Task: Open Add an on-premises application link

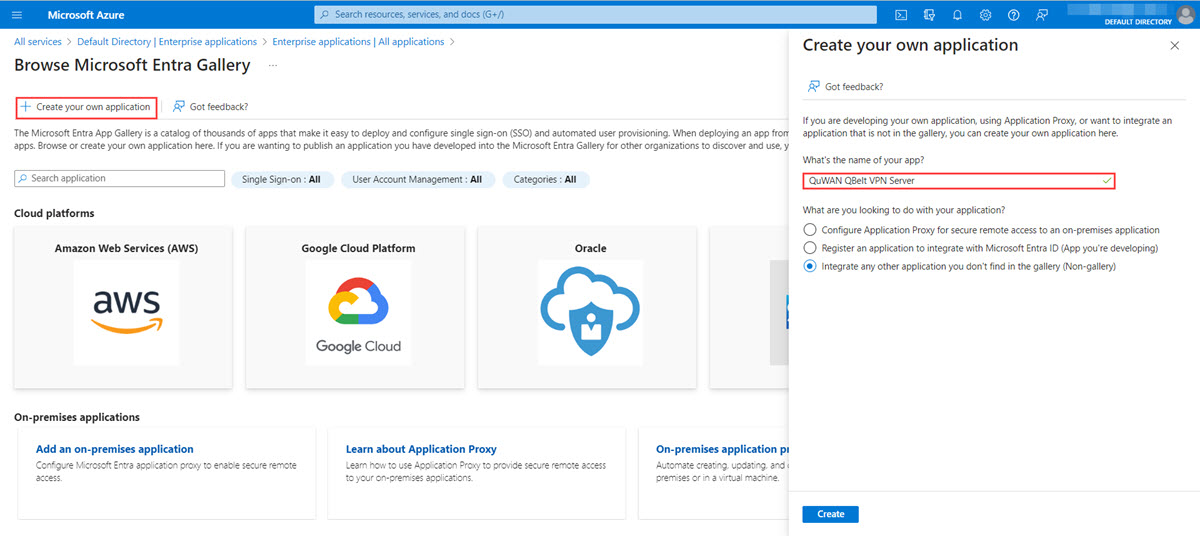Action: click(115, 449)
